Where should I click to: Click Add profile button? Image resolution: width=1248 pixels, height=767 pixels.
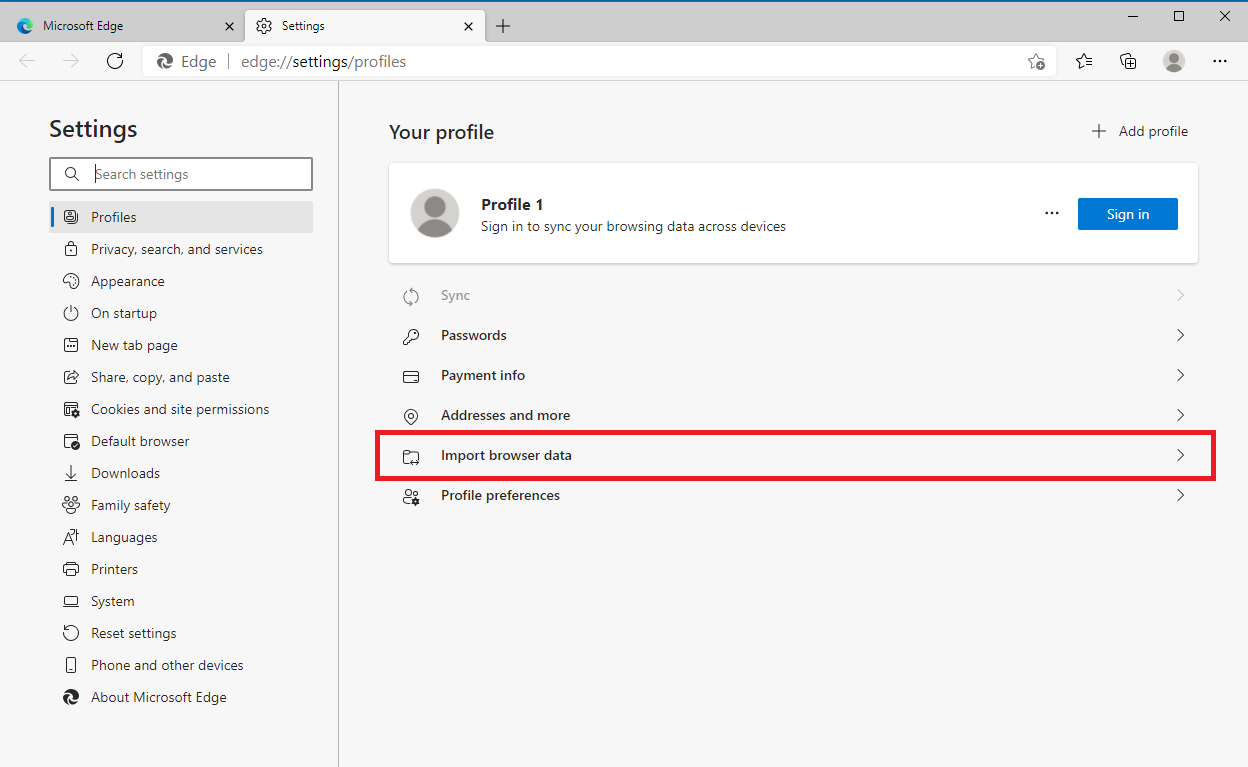tap(1140, 131)
